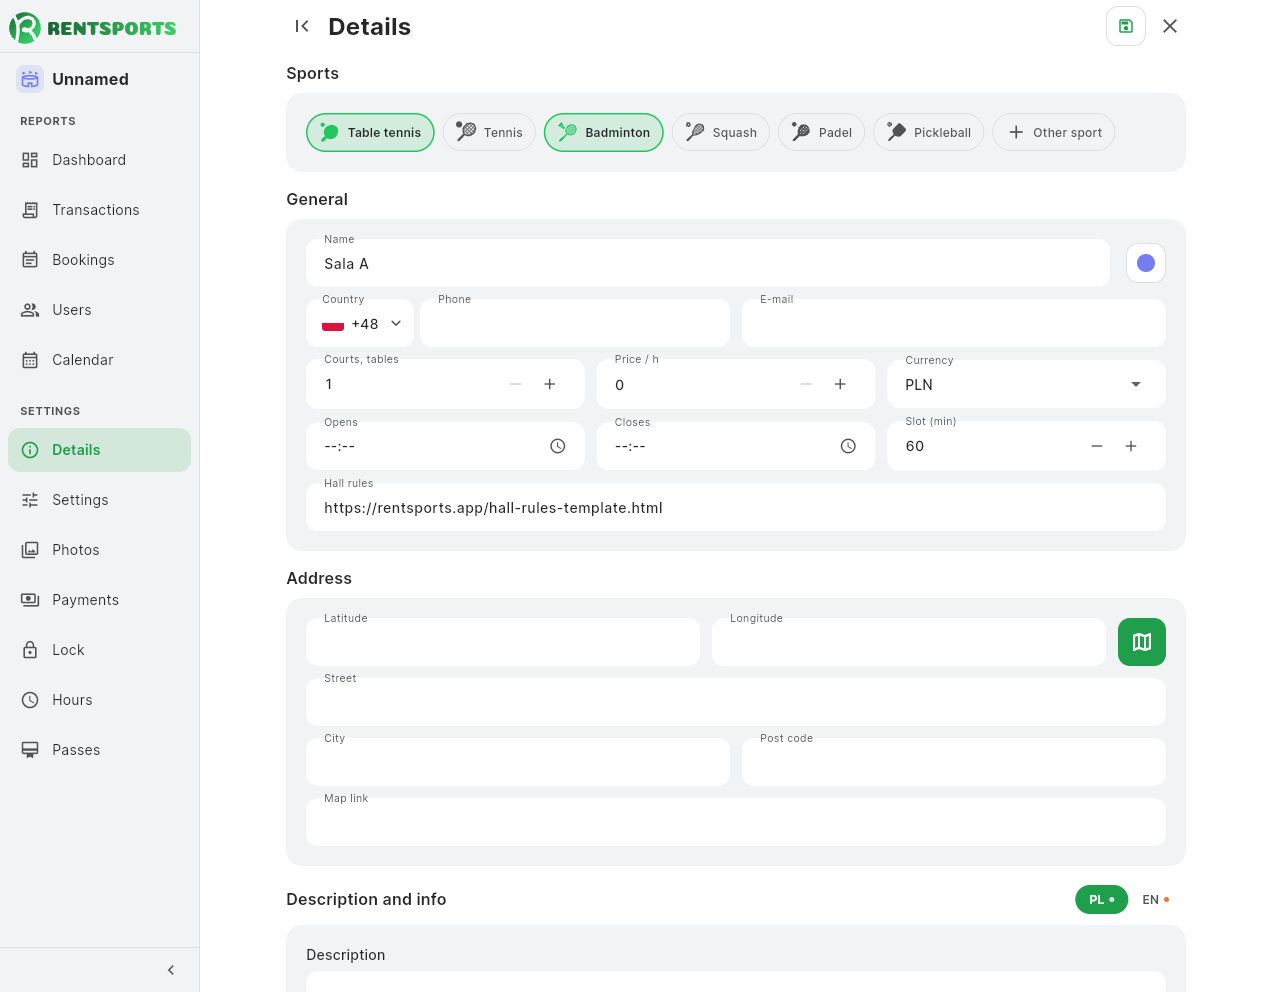Increase the Courts, tables count

click(x=550, y=384)
